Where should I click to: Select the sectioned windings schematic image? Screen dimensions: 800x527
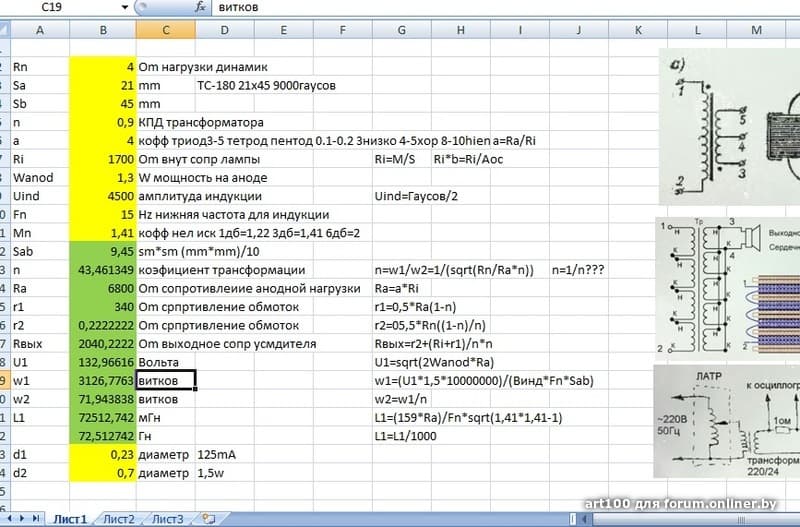click(x=728, y=287)
